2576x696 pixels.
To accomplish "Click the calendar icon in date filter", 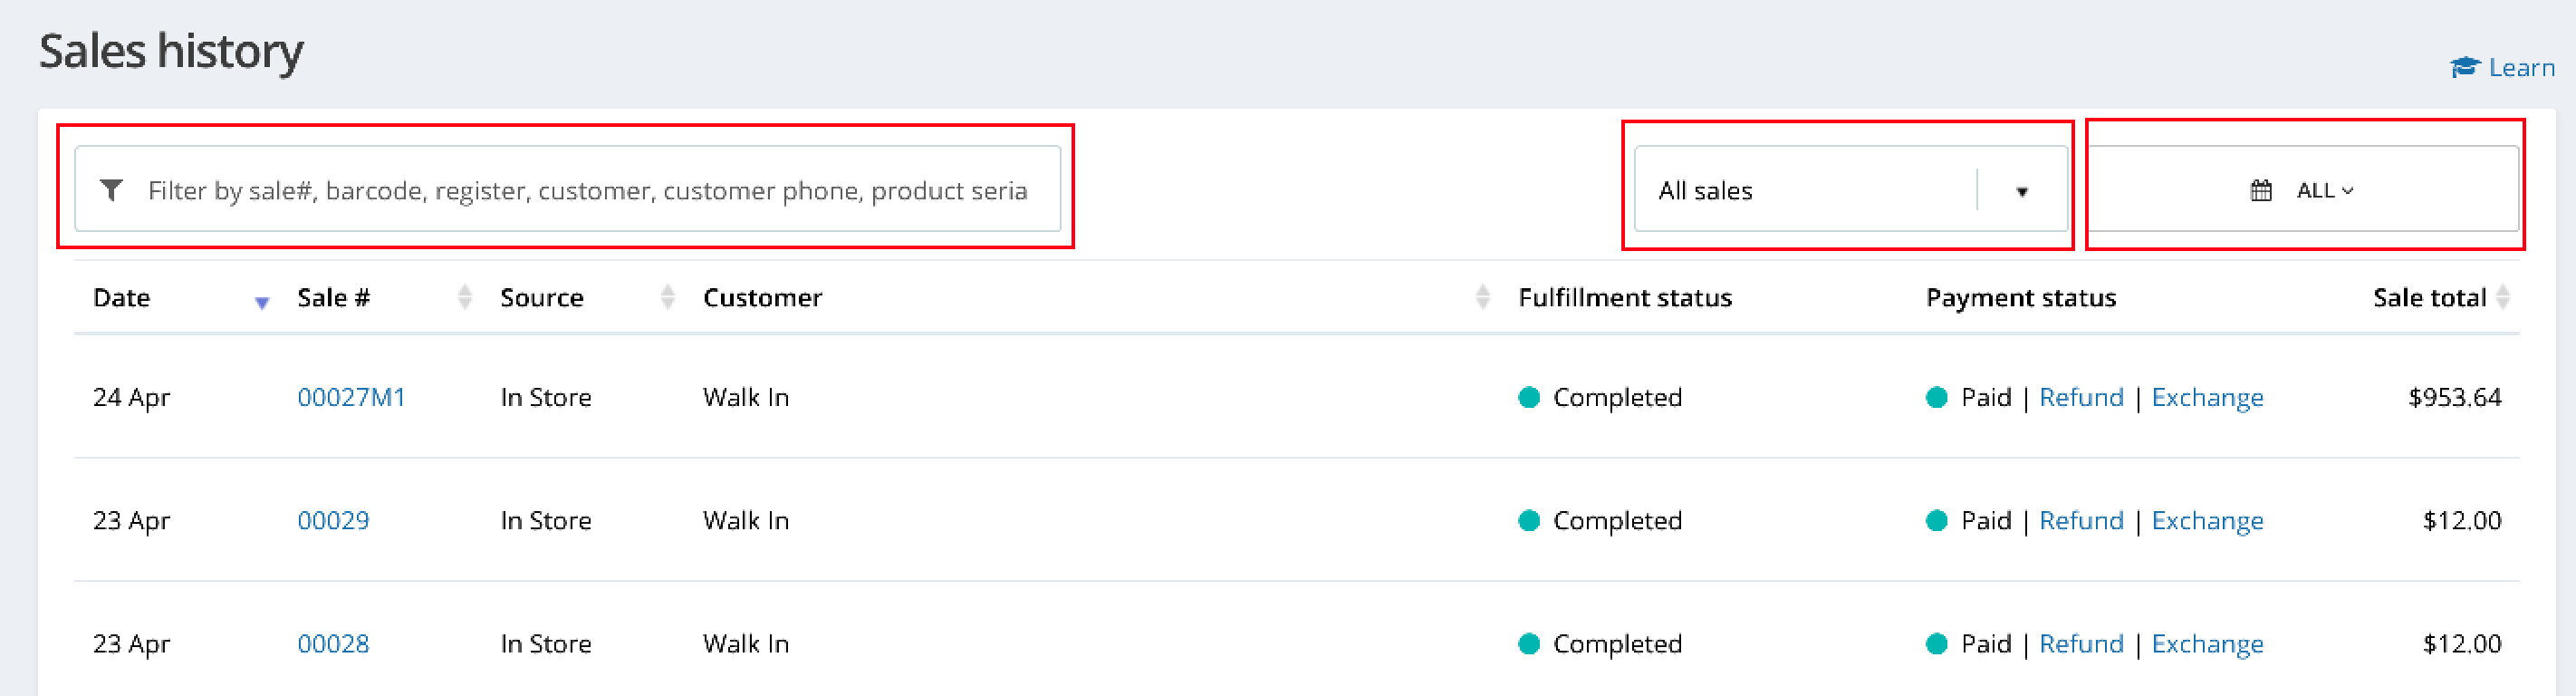I will coord(2261,190).
